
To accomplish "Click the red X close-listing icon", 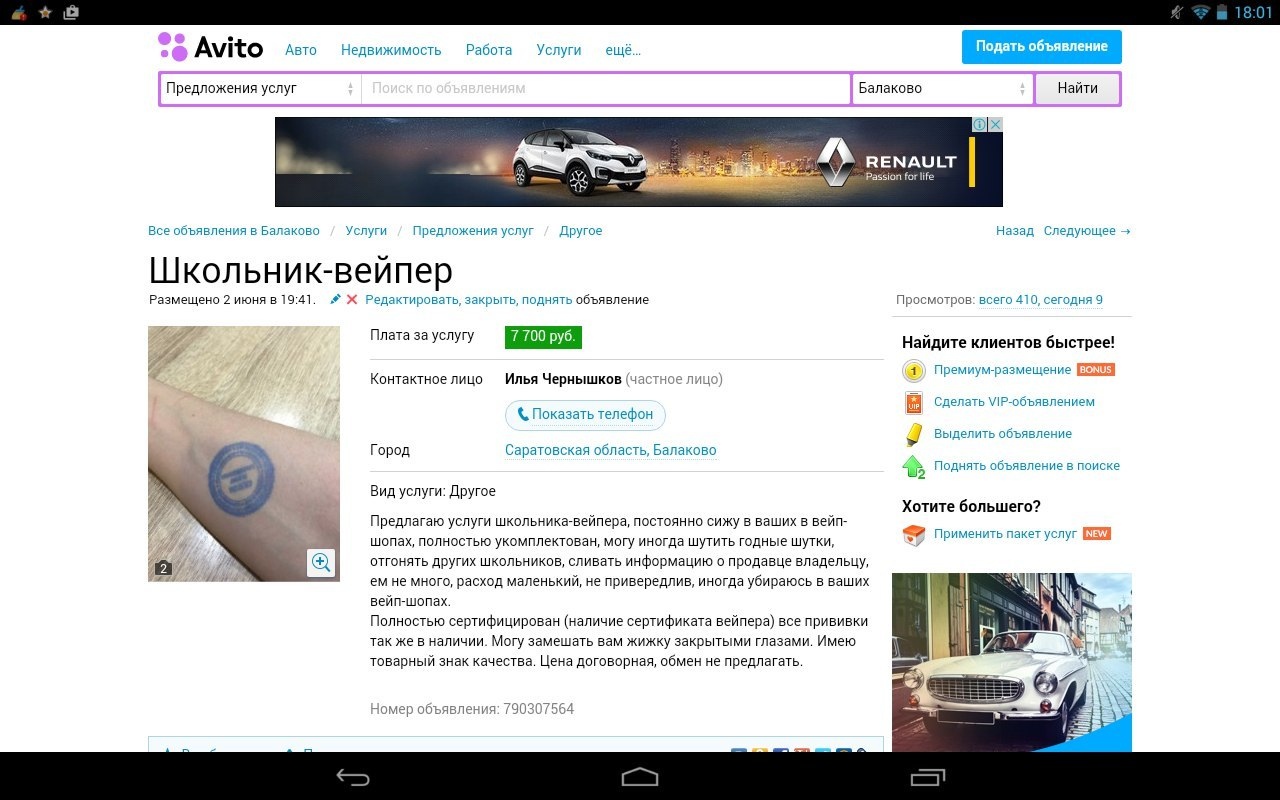I will coord(352,299).
